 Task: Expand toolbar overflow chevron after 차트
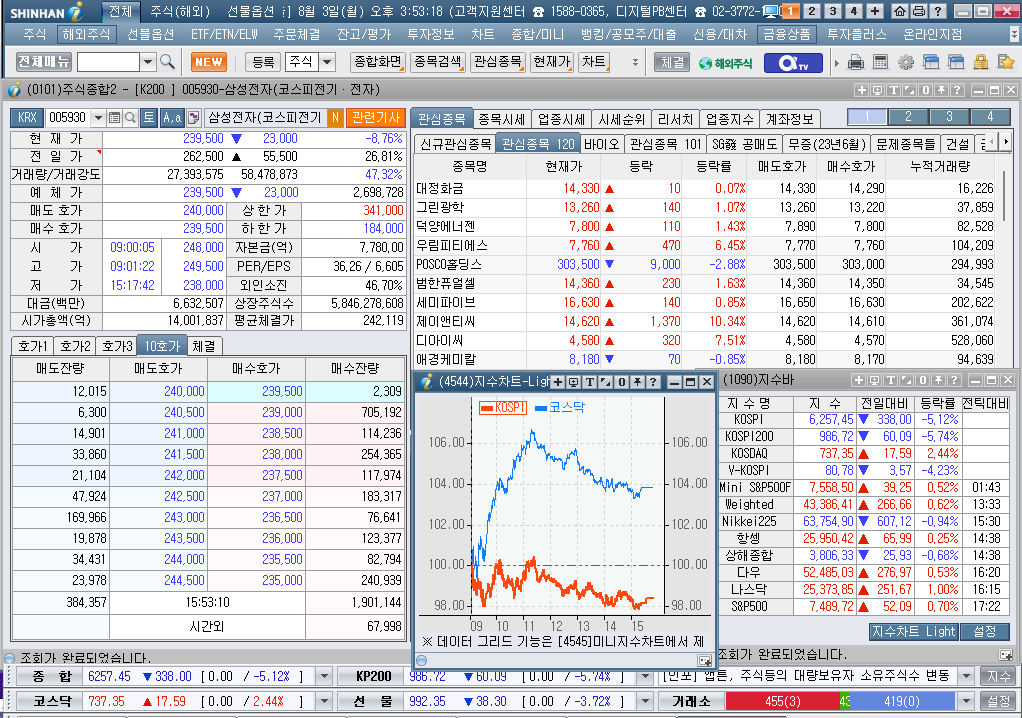pos(635,63)
